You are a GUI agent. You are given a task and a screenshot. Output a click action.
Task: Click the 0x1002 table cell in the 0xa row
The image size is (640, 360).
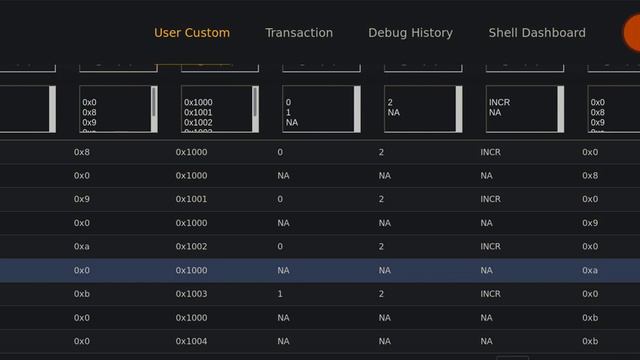tap(191, 247)
